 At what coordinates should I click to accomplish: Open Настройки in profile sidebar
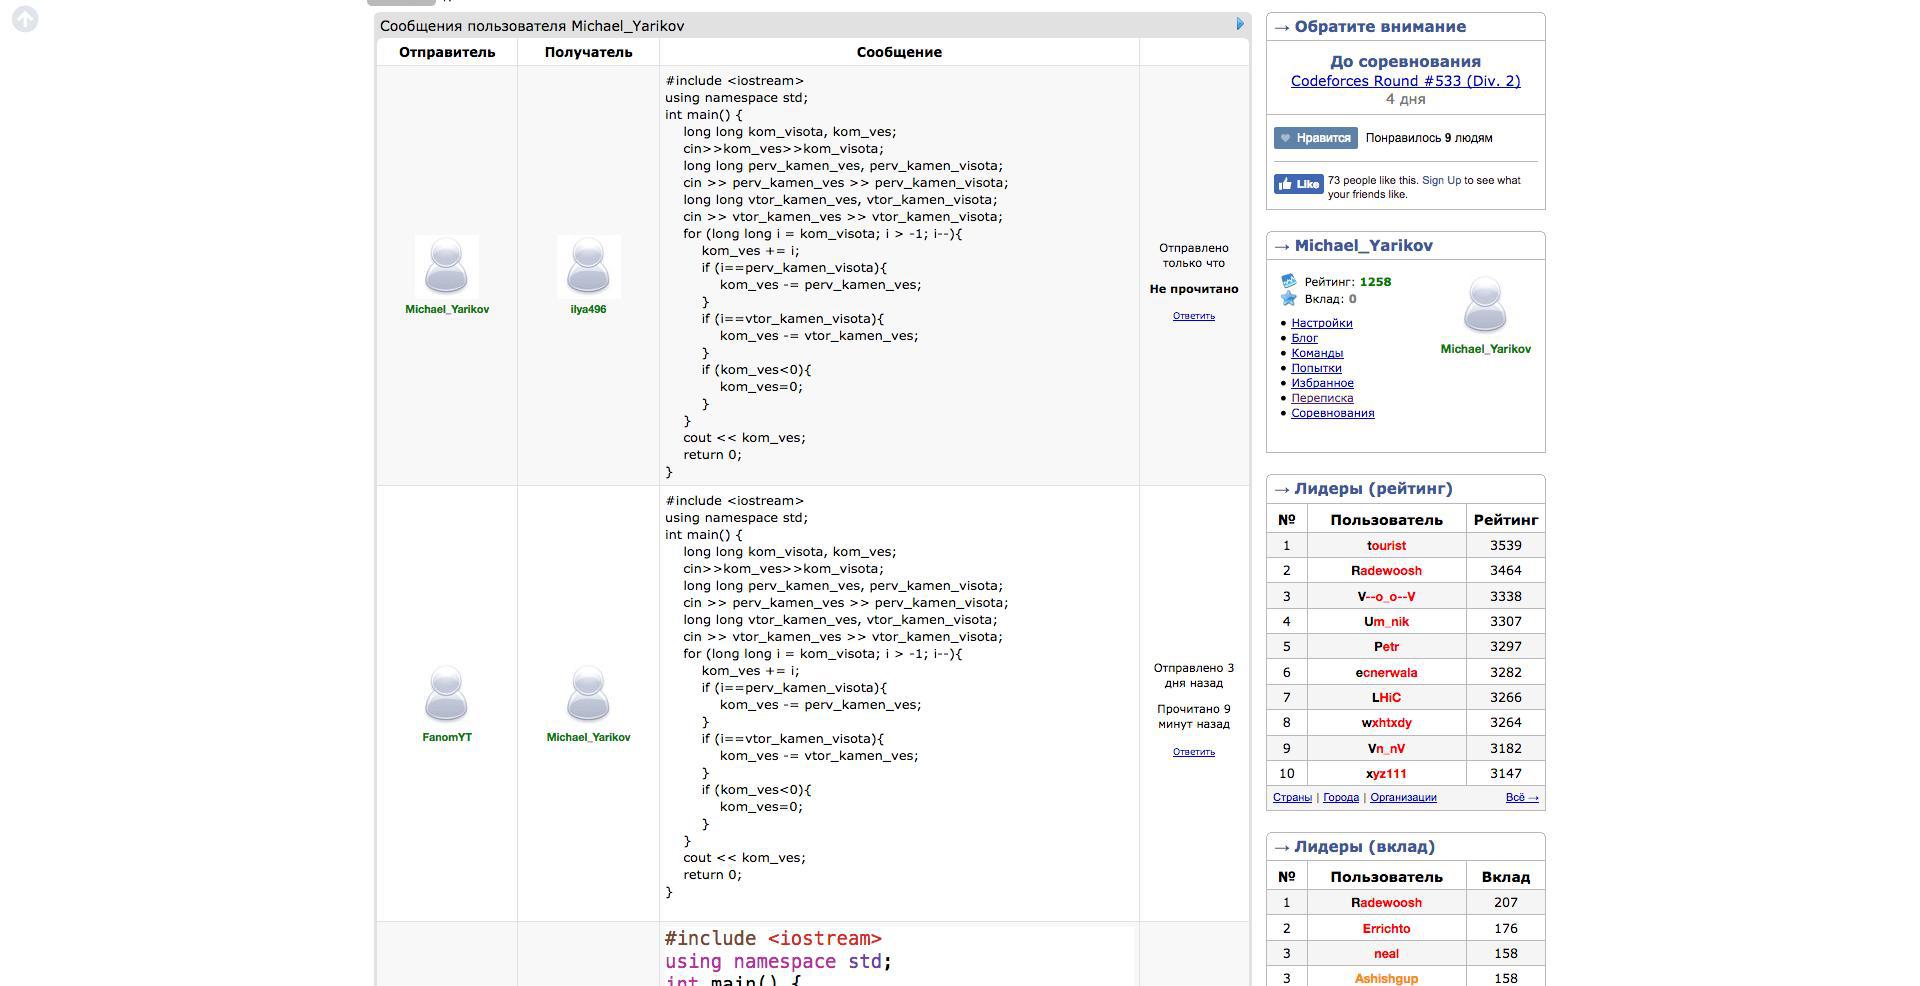tap(1321, 323)
